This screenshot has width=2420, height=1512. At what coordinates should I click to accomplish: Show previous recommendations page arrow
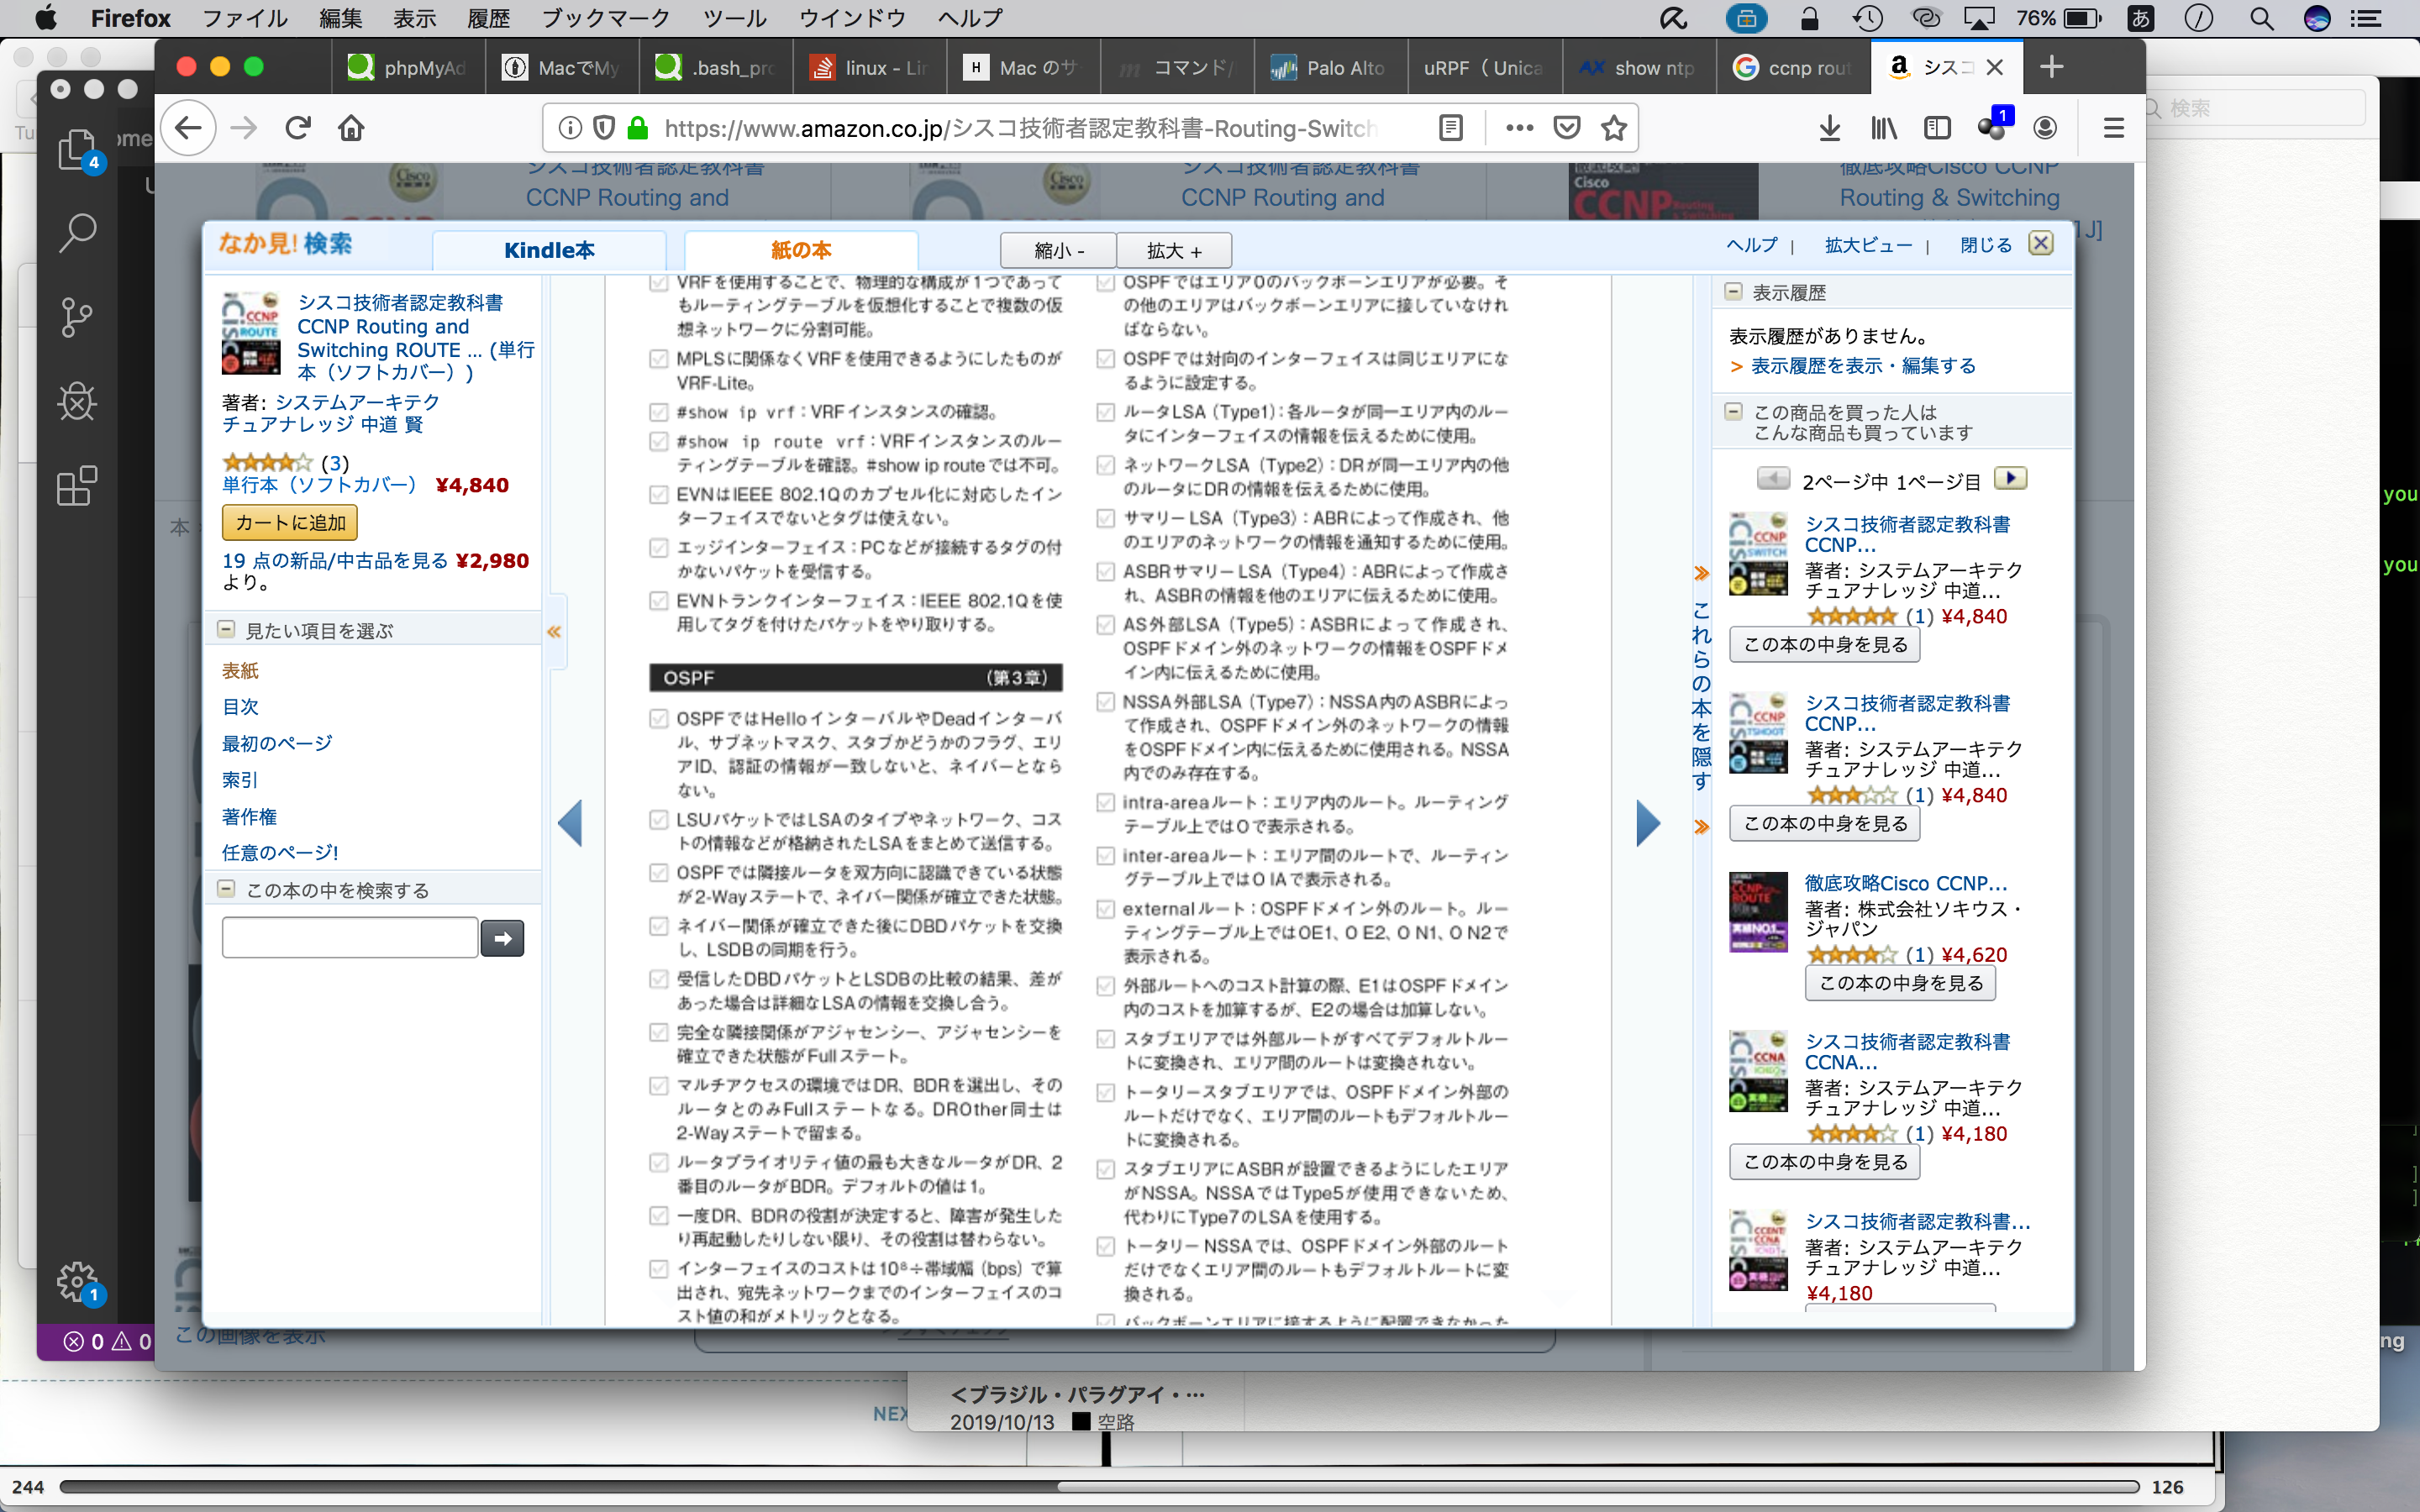point(1773,479)
